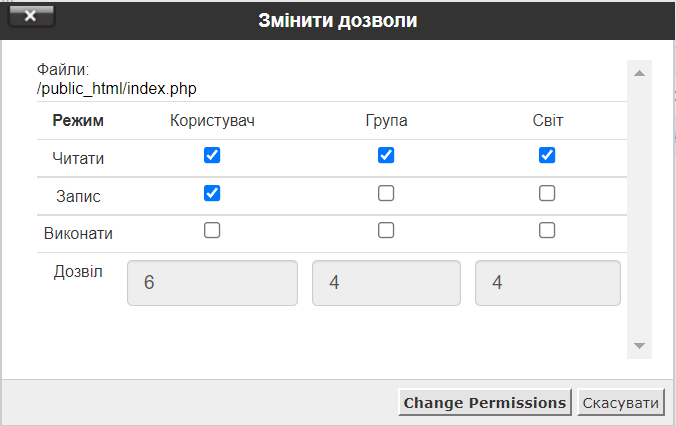676x426 pixels.
Task: Check the Виконати box for Група
Action: 386,230
